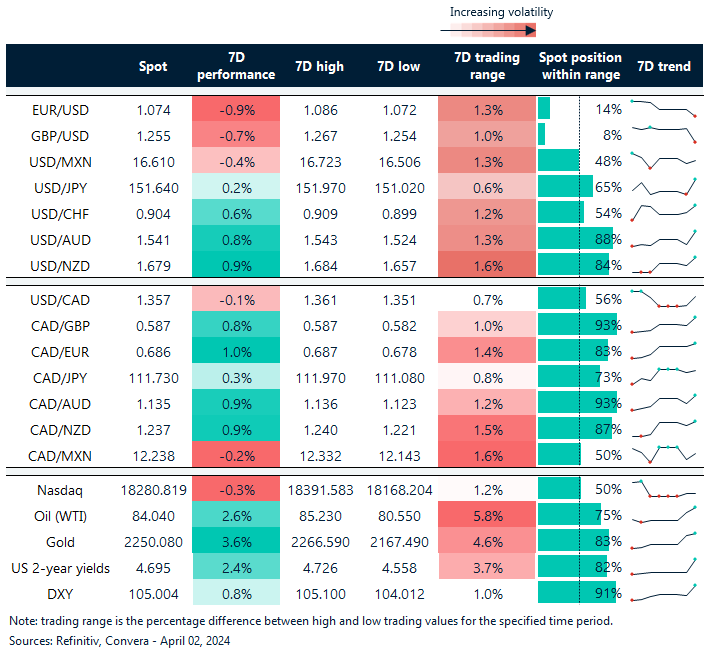Click the Nasdaq 7D trend sparkline
The image size is (707, 651).
coord(663,489)
